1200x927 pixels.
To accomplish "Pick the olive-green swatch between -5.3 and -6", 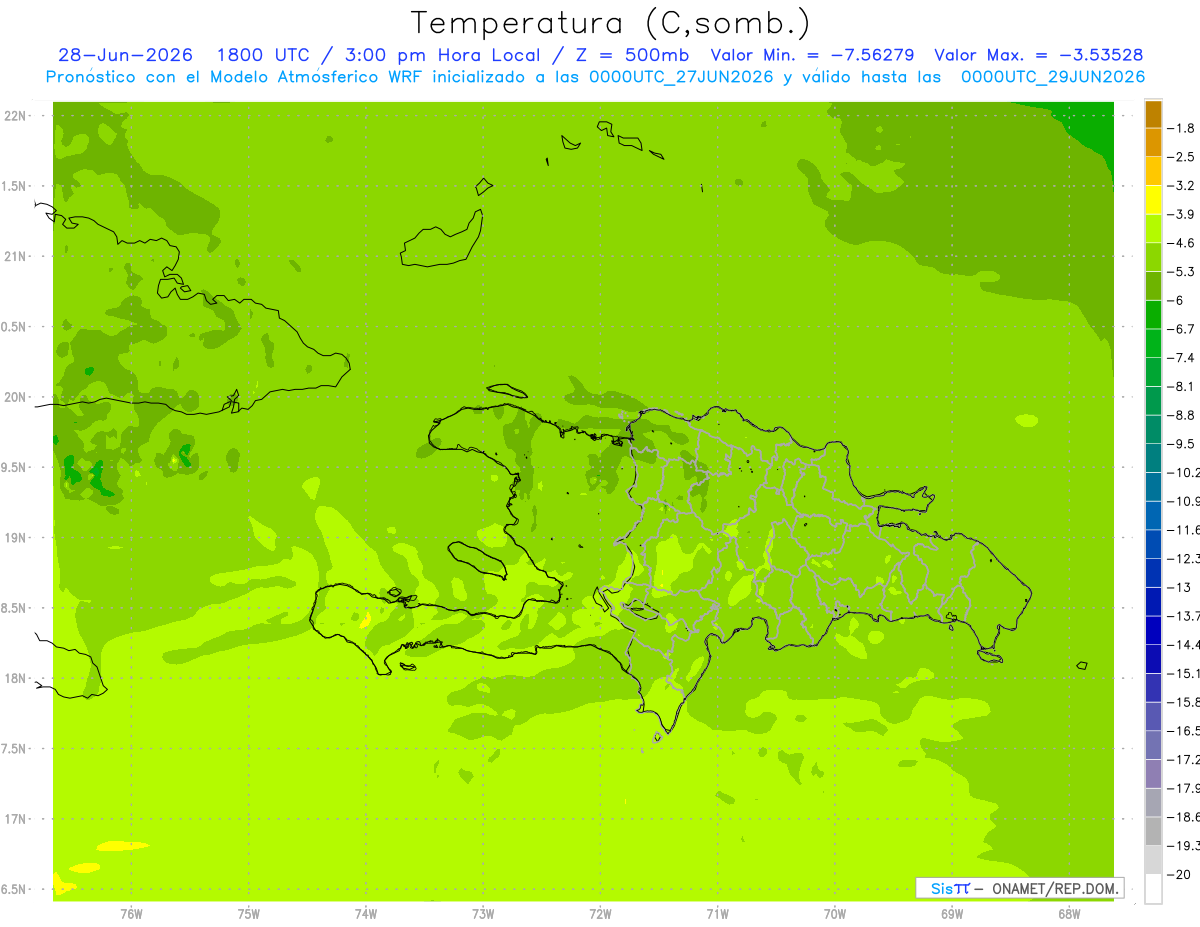I will (1153, 286).
